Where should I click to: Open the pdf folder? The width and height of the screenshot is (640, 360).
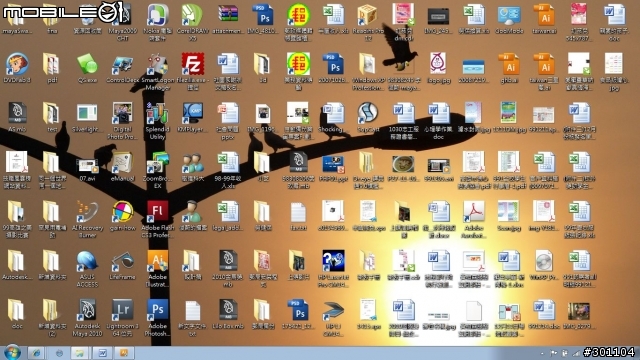[x=51, y=68]
